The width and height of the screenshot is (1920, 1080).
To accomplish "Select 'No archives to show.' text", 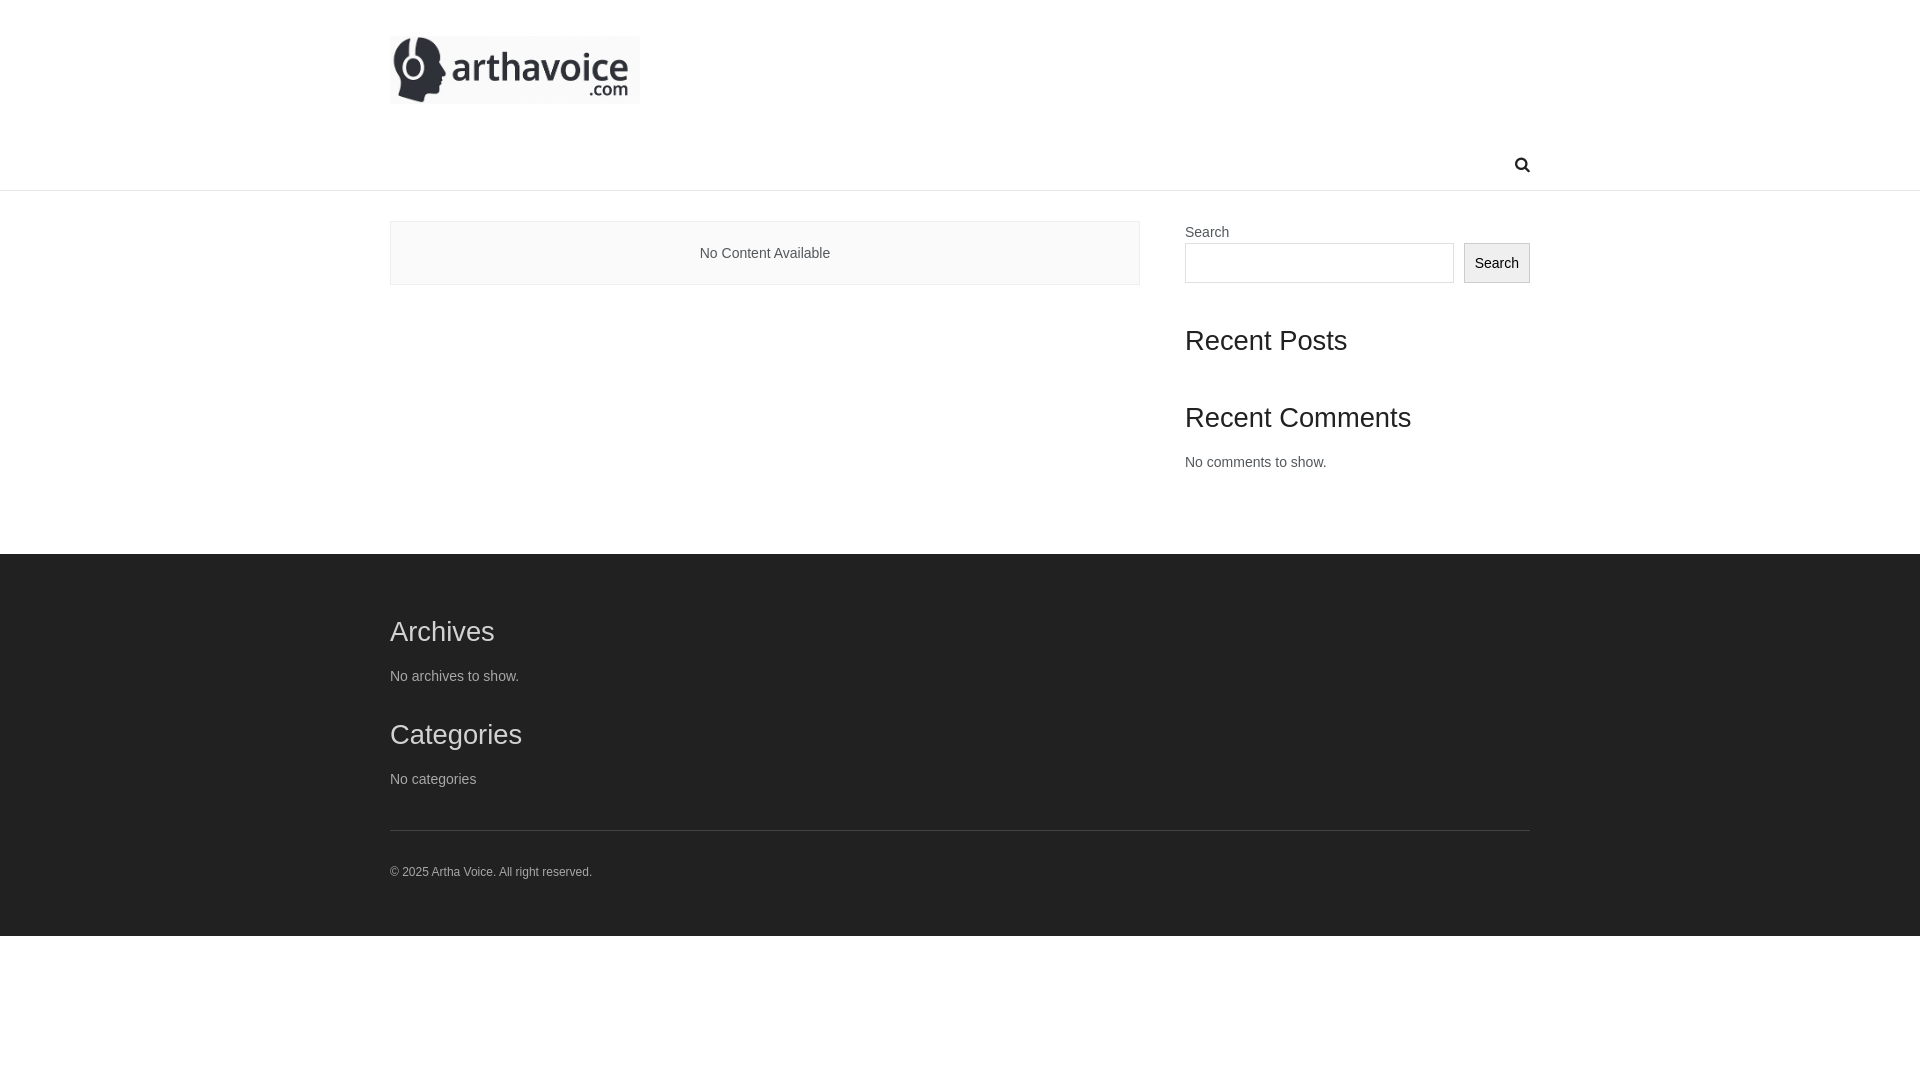I will (454, 676).
